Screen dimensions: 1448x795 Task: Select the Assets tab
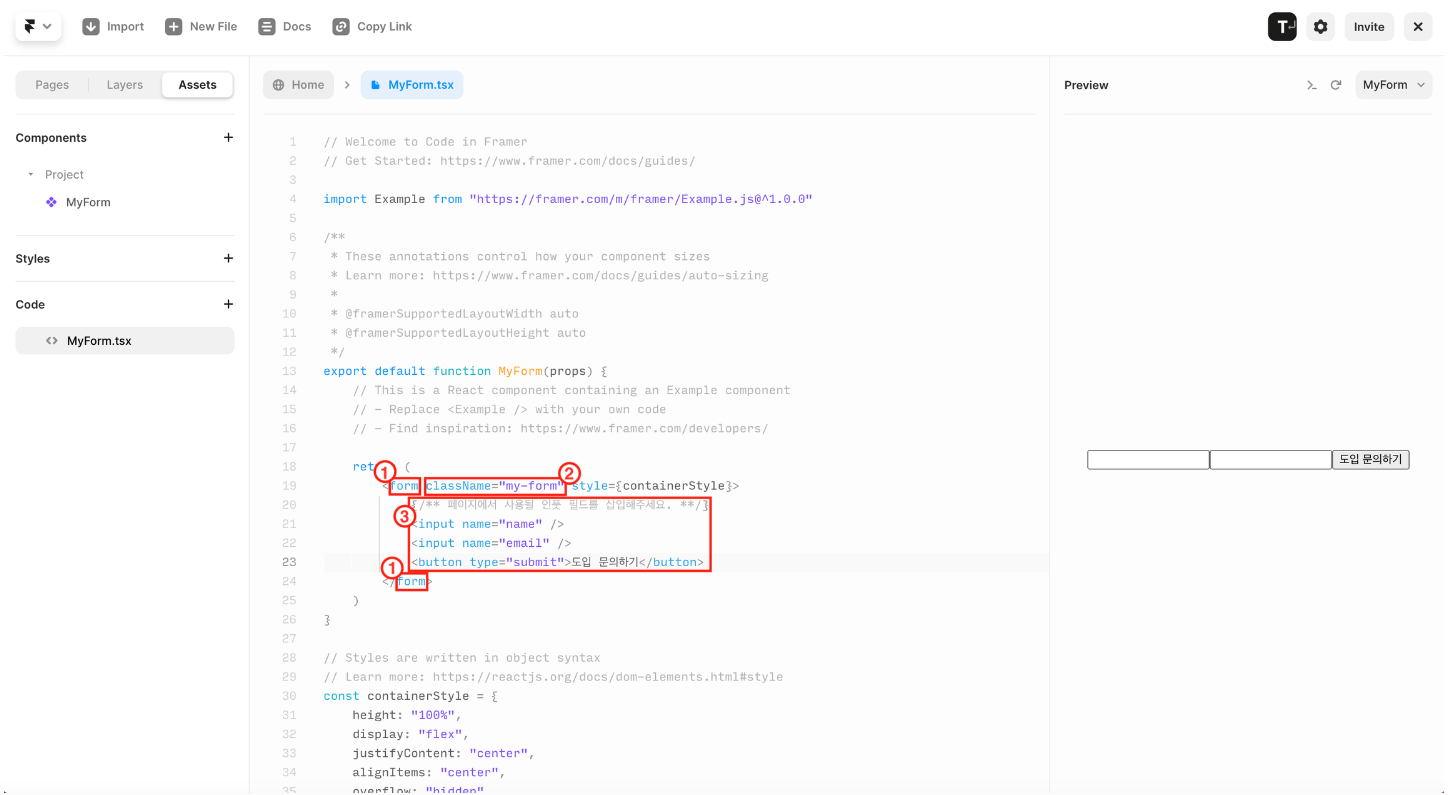197,85
